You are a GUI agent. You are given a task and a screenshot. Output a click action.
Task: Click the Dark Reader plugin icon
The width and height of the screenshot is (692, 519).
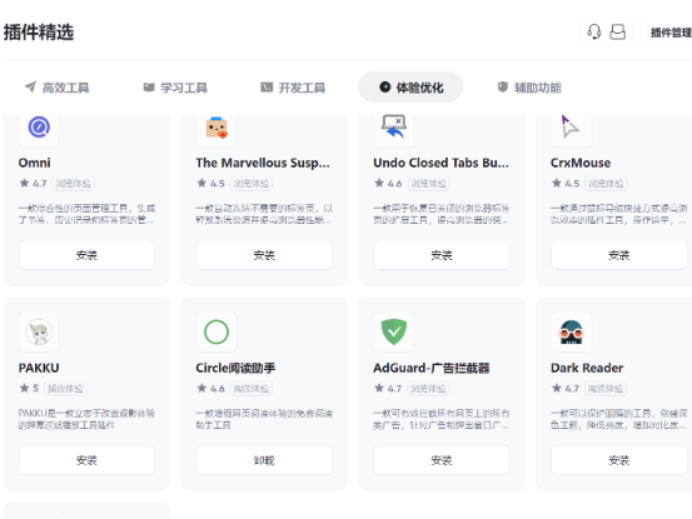pyautogui.click(x=571, y=332)
